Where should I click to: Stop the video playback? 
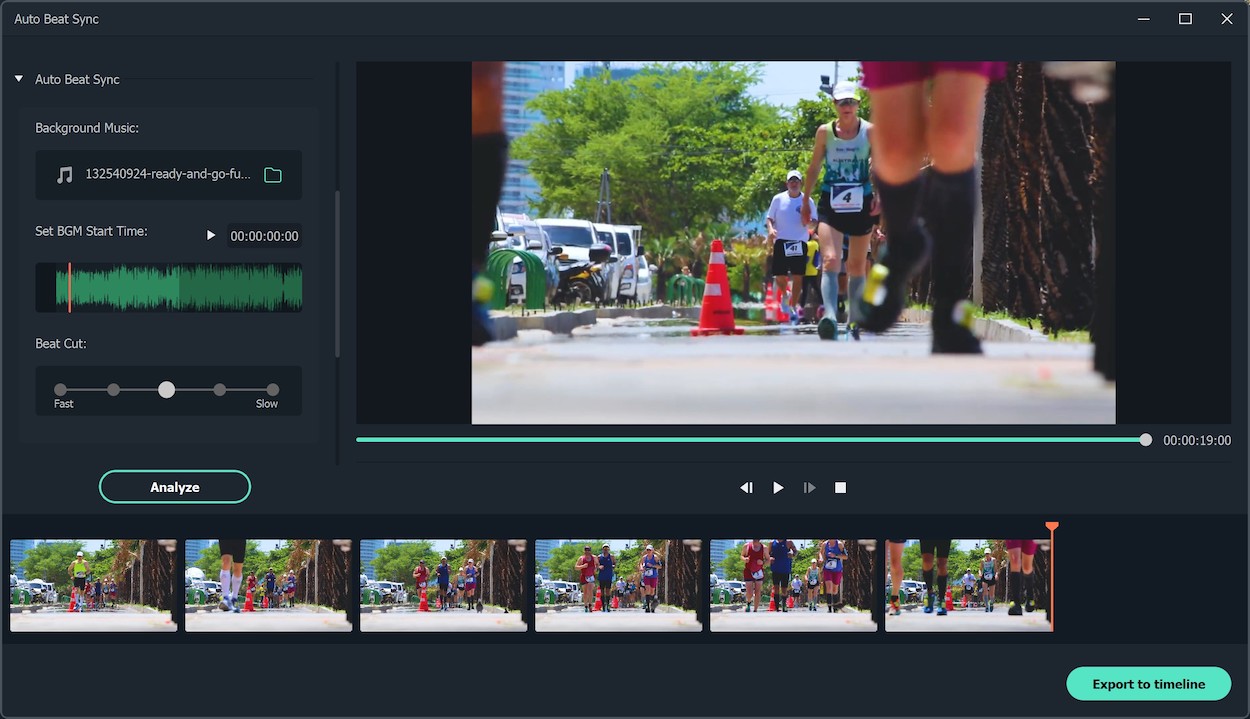(x=841, y=488)
